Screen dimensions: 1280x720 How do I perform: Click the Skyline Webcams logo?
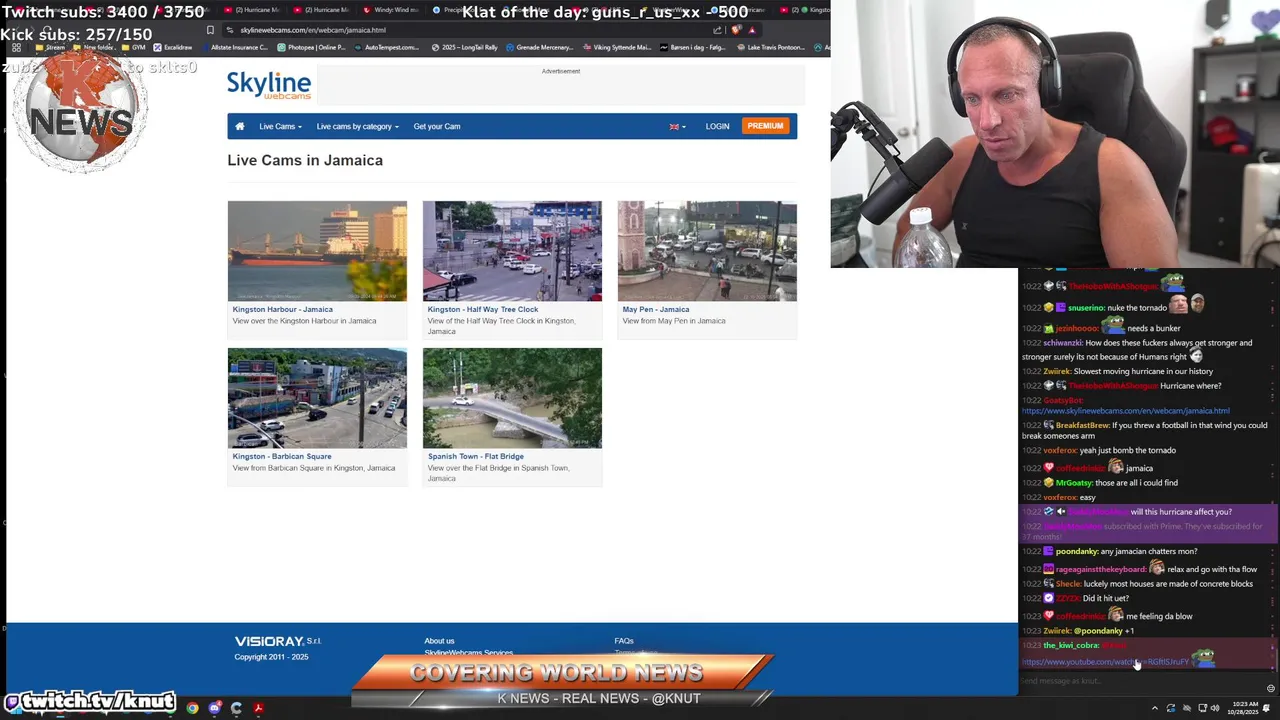point(269,85)
